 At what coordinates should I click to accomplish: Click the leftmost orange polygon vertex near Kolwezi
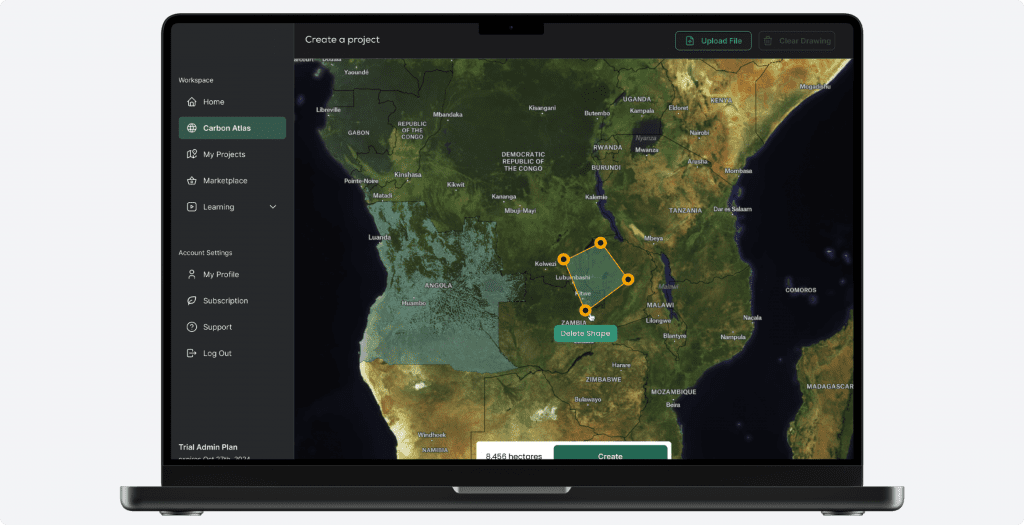pos(564,259)
